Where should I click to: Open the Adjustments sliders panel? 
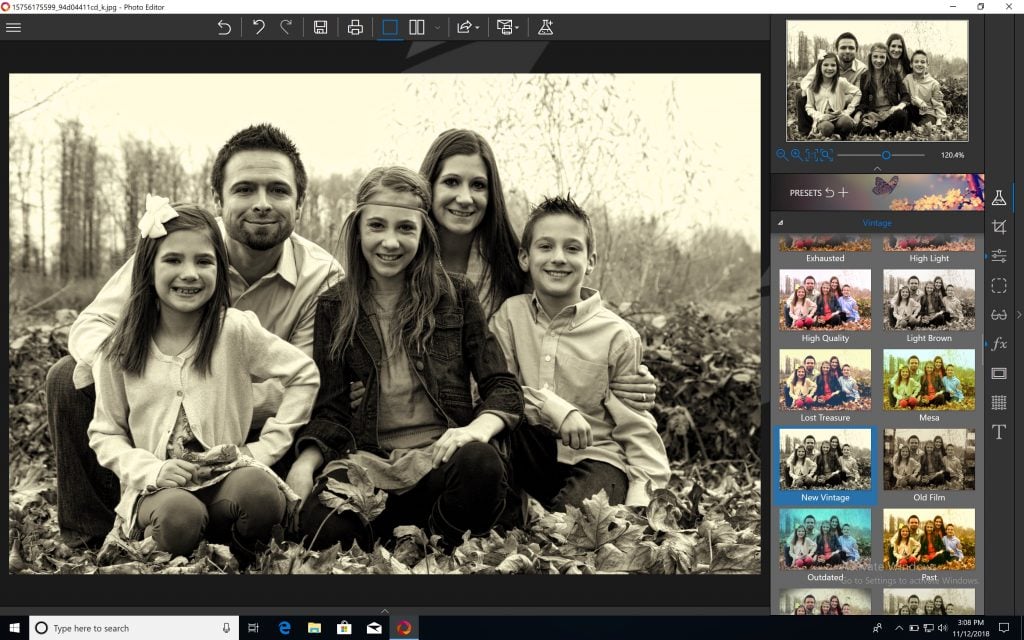pyautogui.click(x=999, y=256)
